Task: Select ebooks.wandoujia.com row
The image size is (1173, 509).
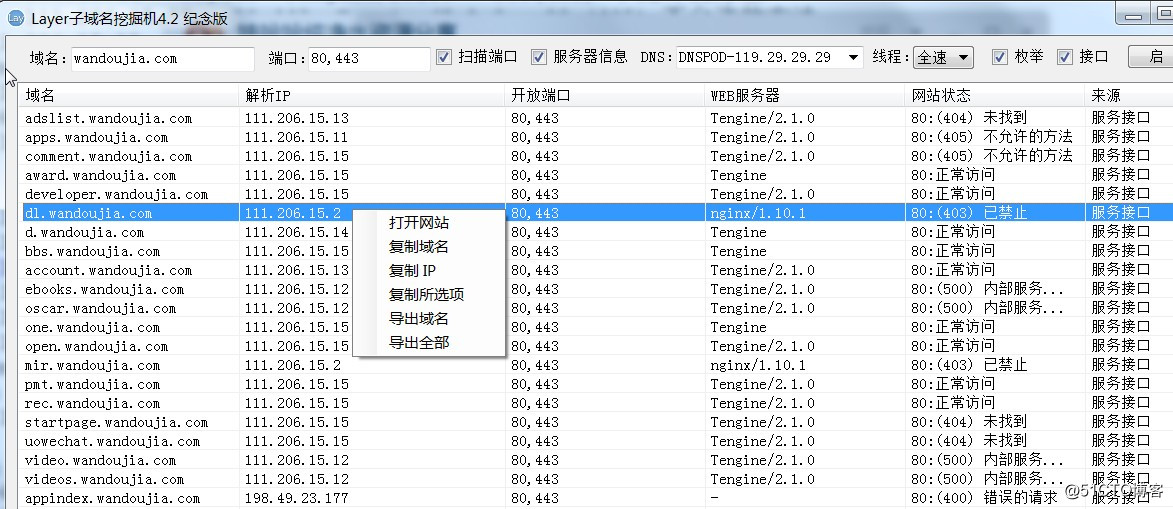Action: [x=596, y=290]
